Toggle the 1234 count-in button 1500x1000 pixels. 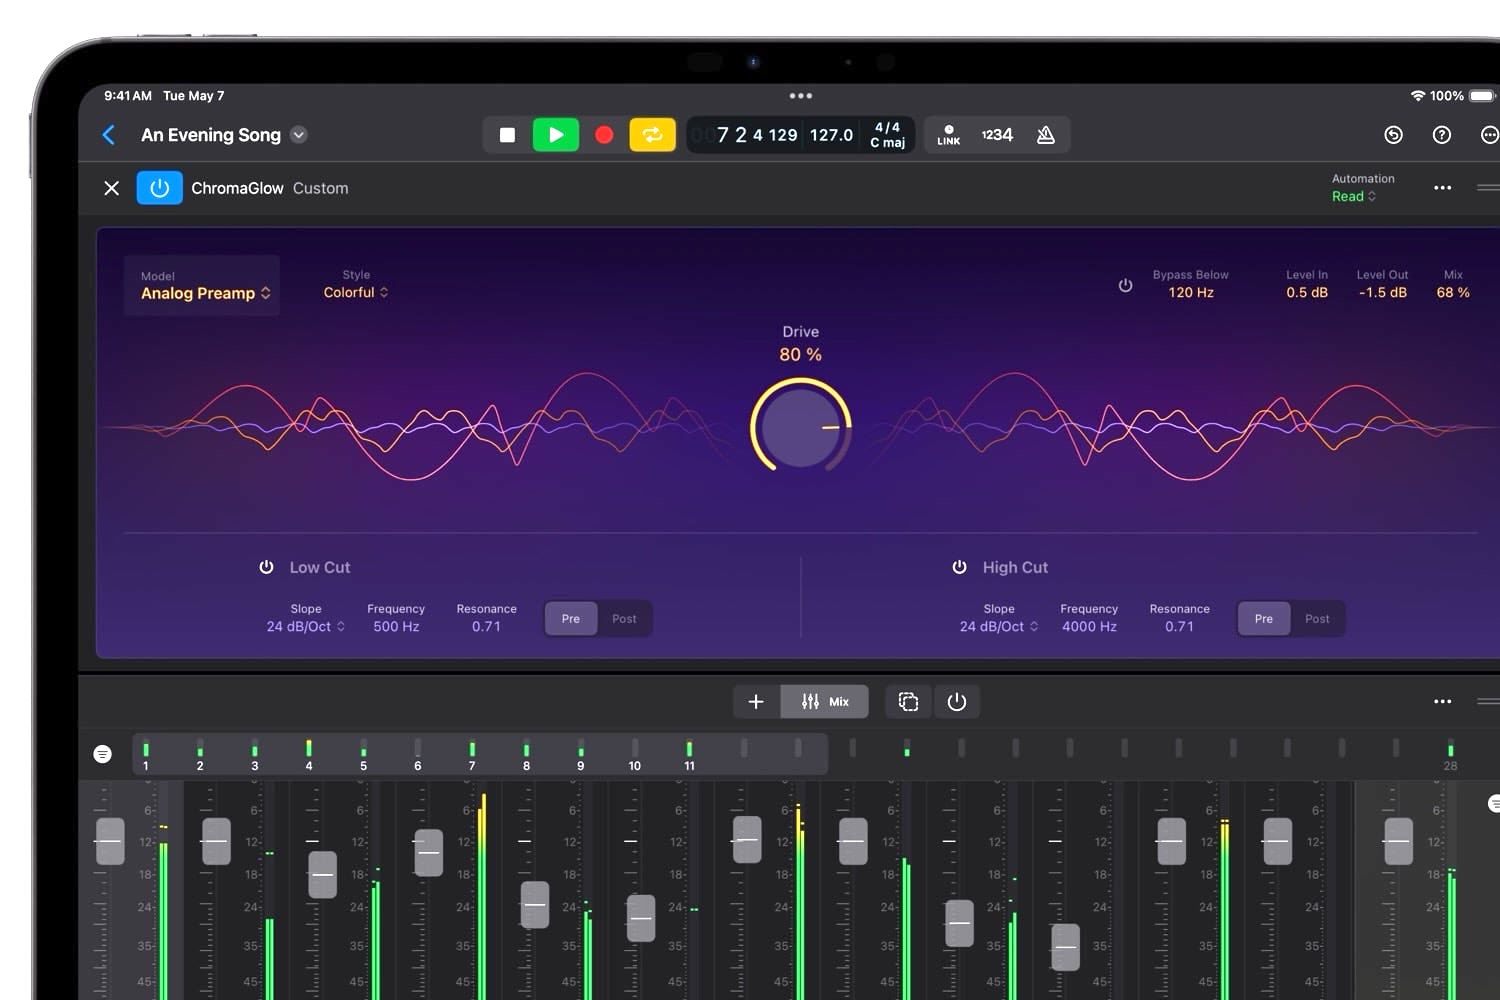(x=997, y=135)
